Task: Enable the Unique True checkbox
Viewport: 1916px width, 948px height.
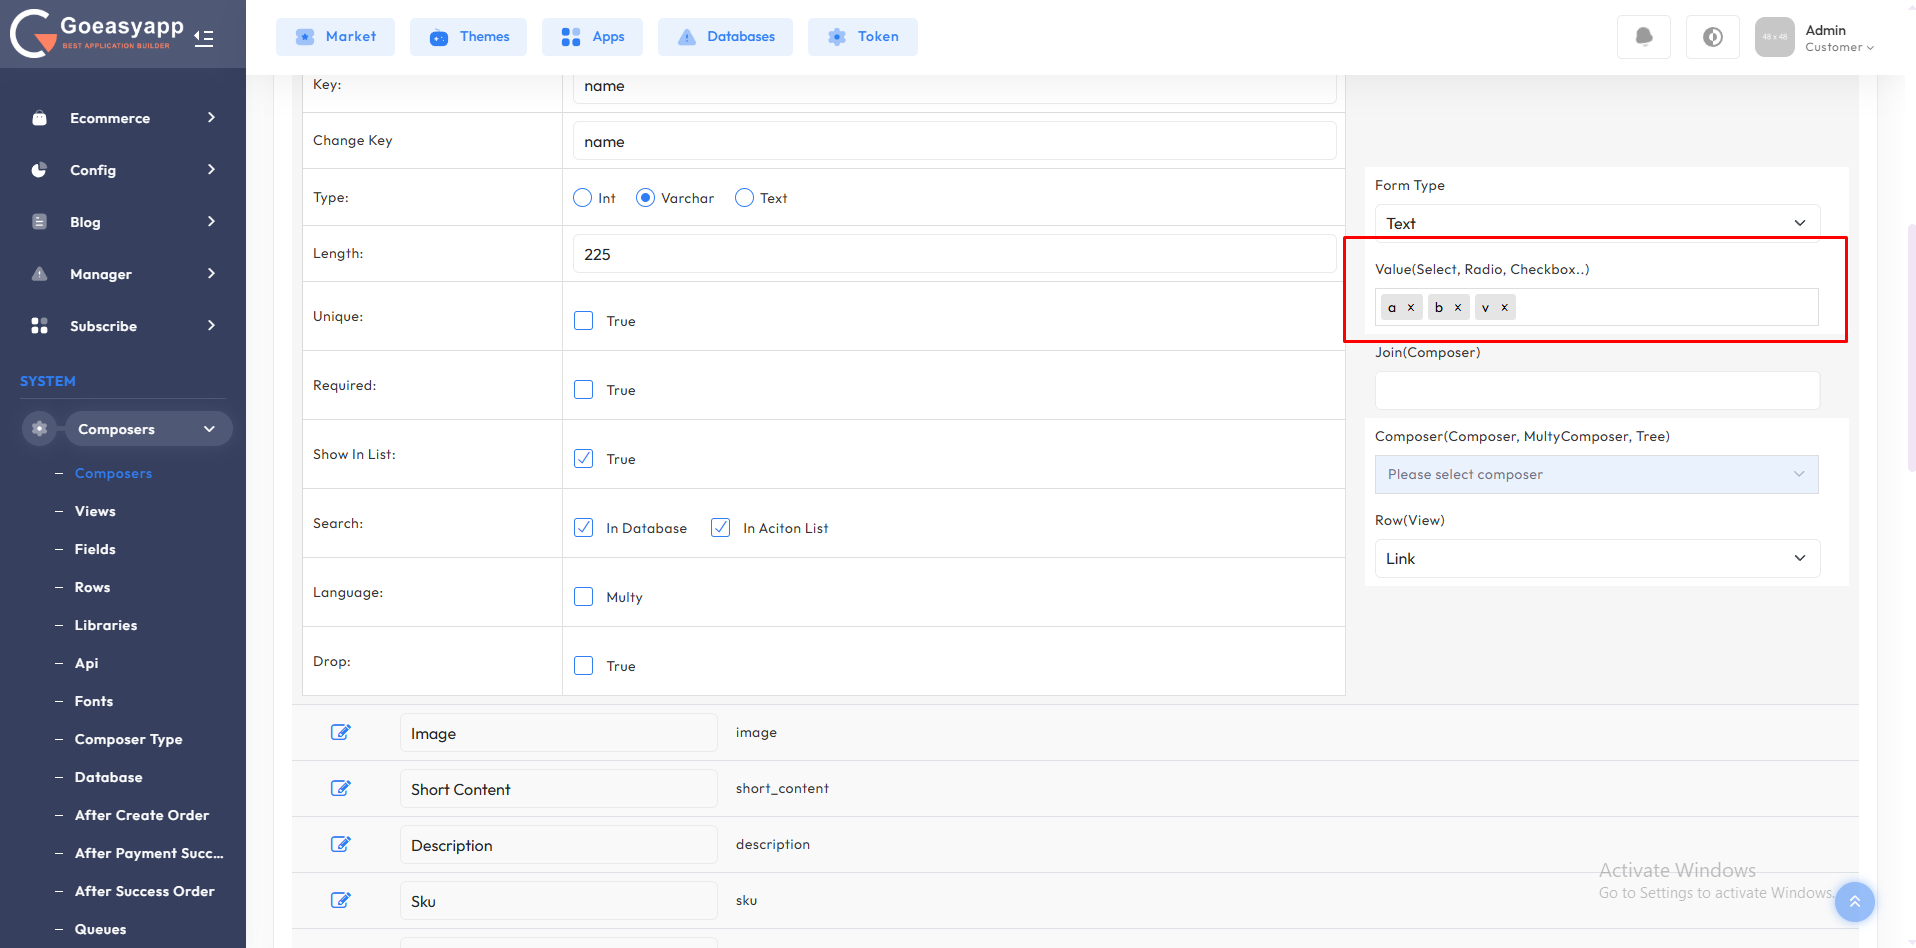Action: coord(584,321)
